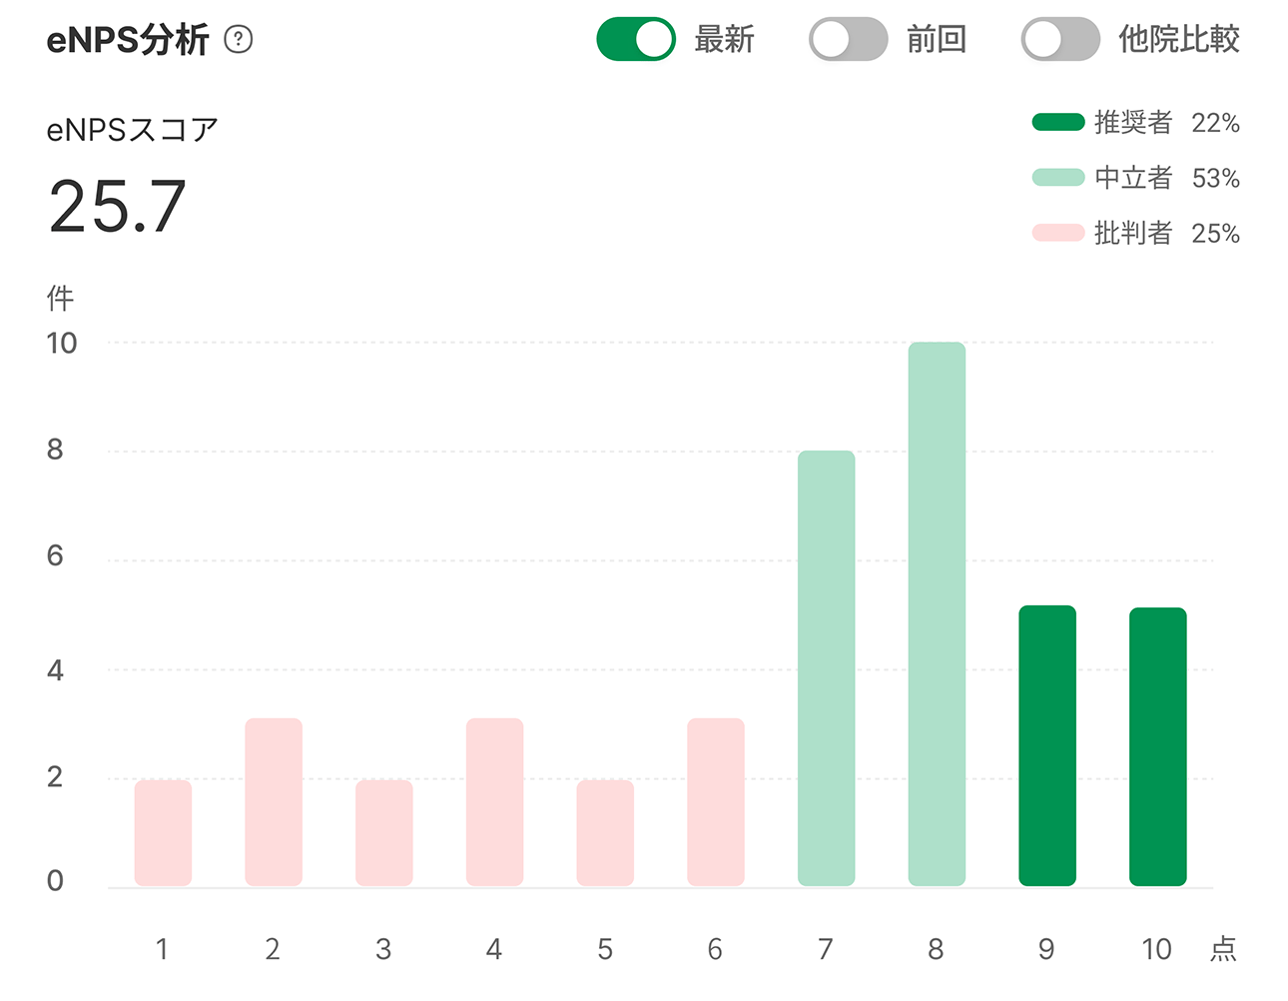Click the dark green 推奨者 legend swatch

[1058, 123]
